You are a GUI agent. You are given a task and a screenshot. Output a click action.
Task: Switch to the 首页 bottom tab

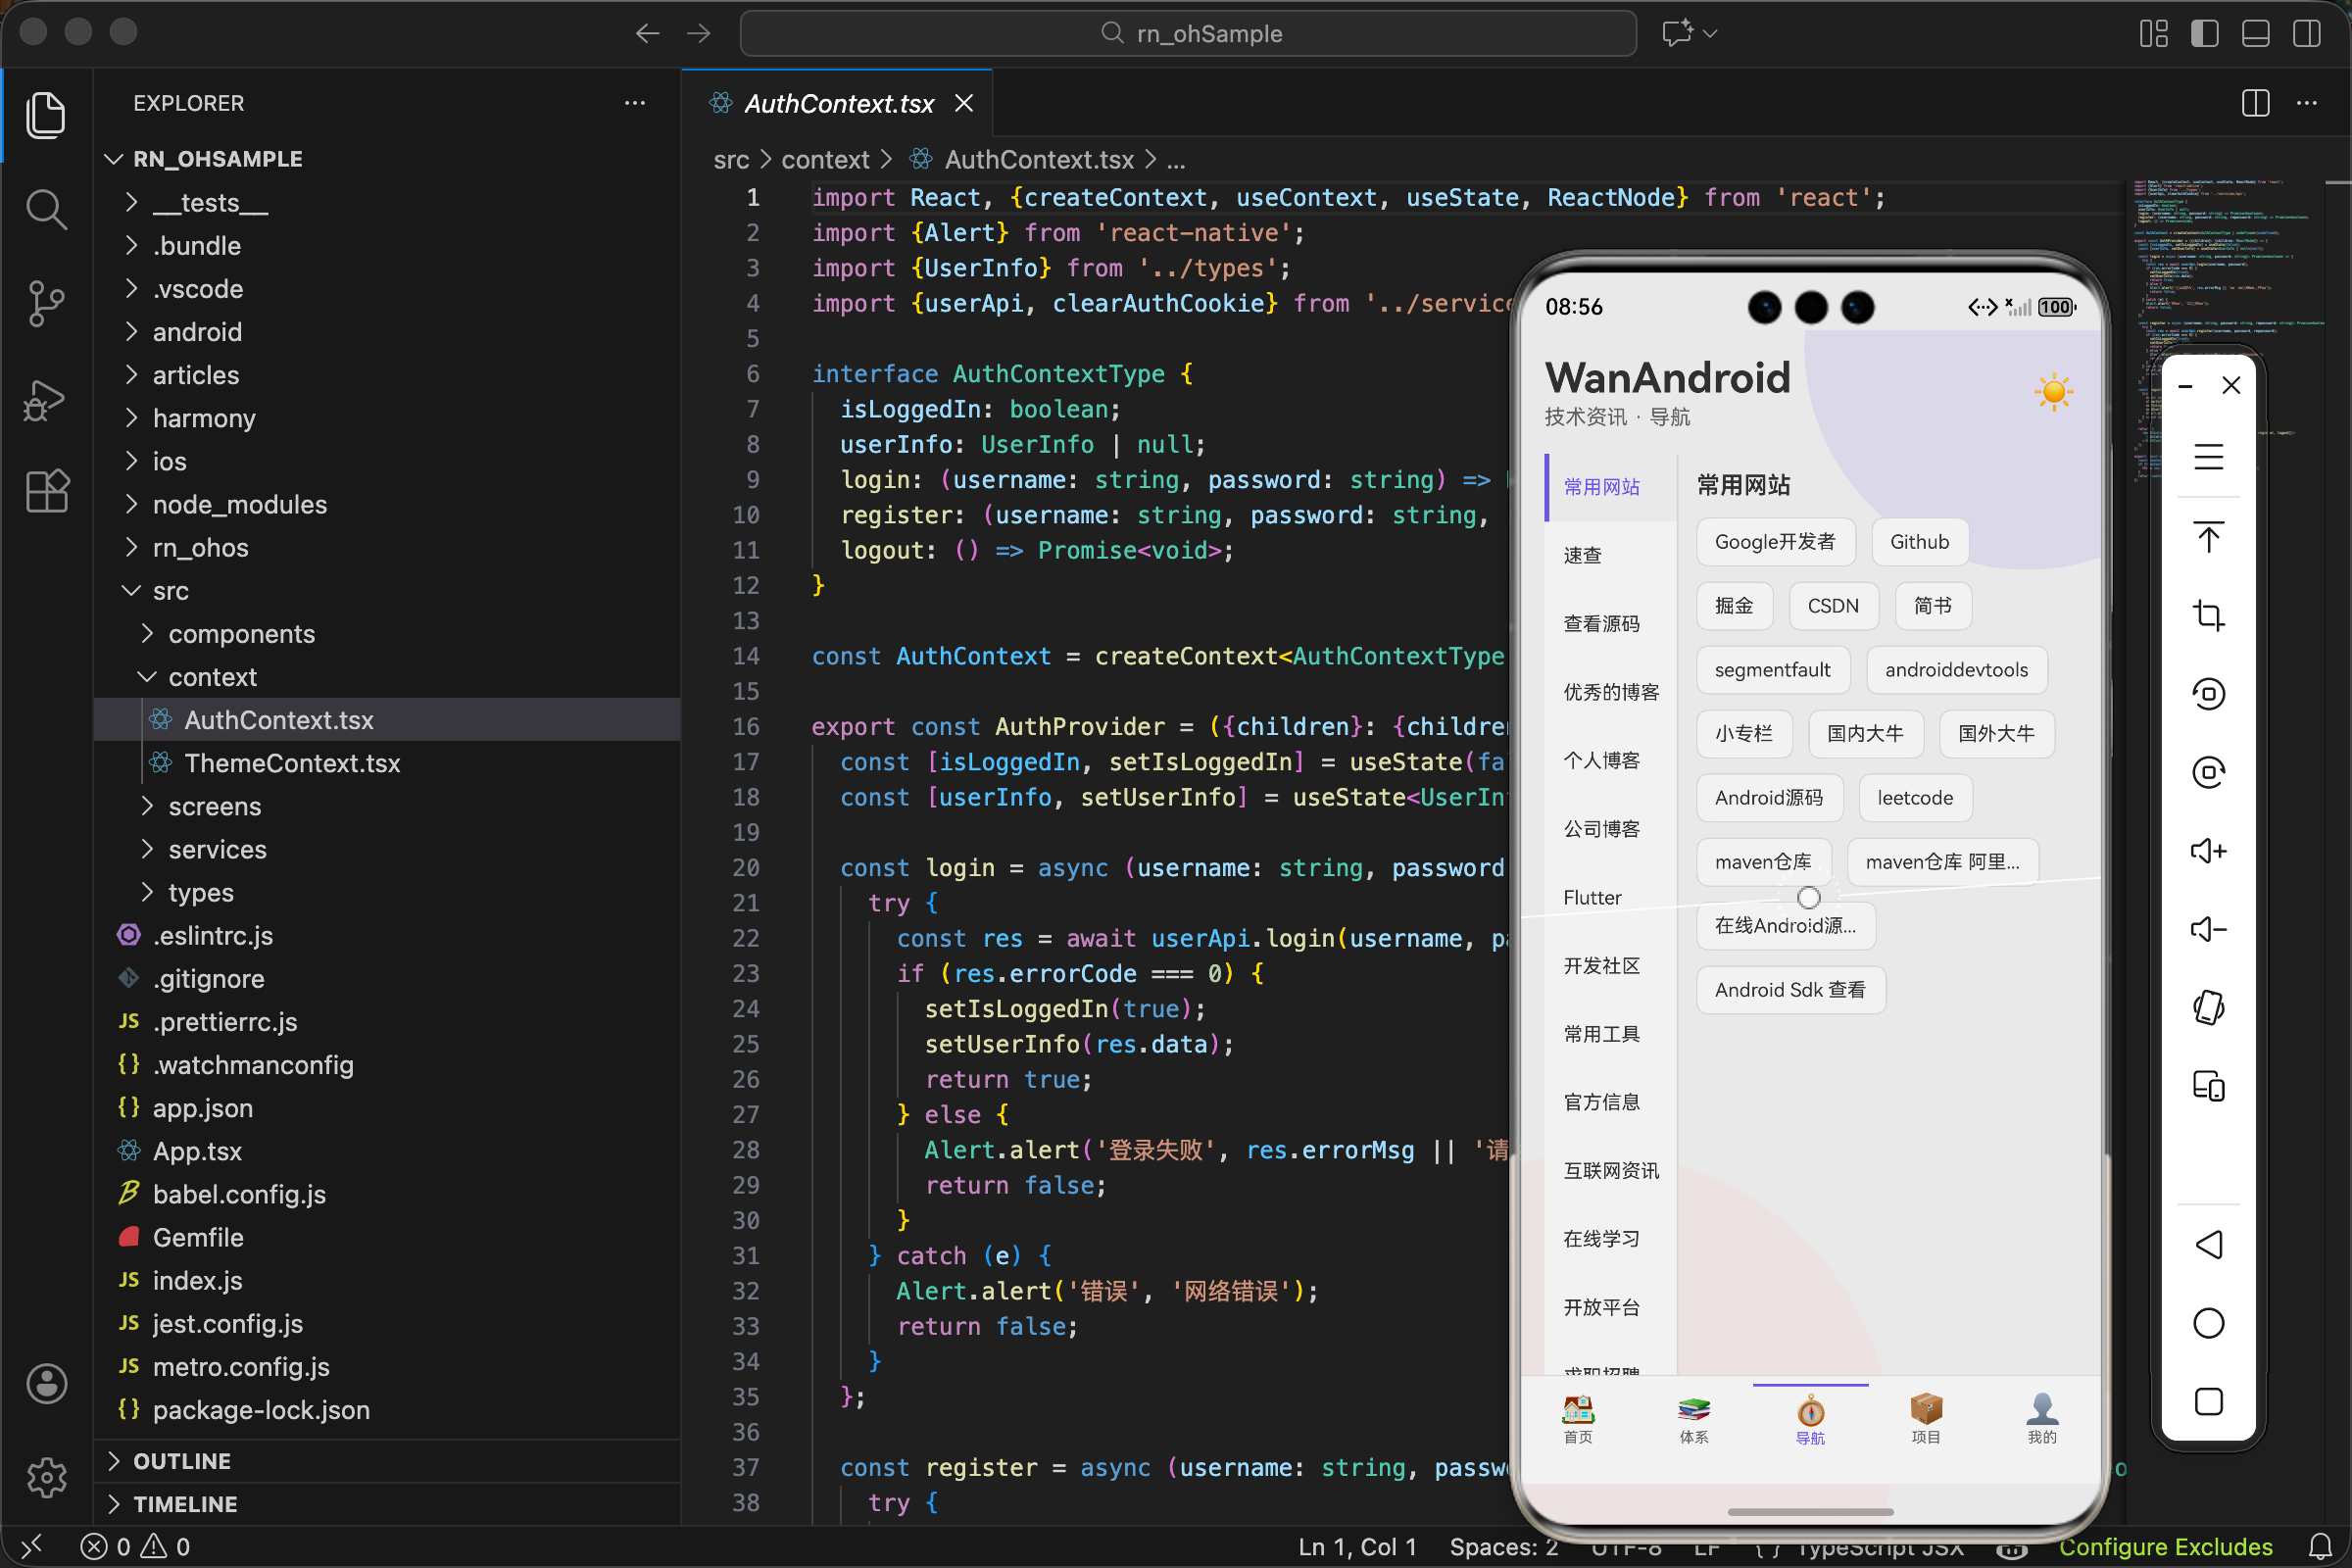[x=1578, y=1420]
